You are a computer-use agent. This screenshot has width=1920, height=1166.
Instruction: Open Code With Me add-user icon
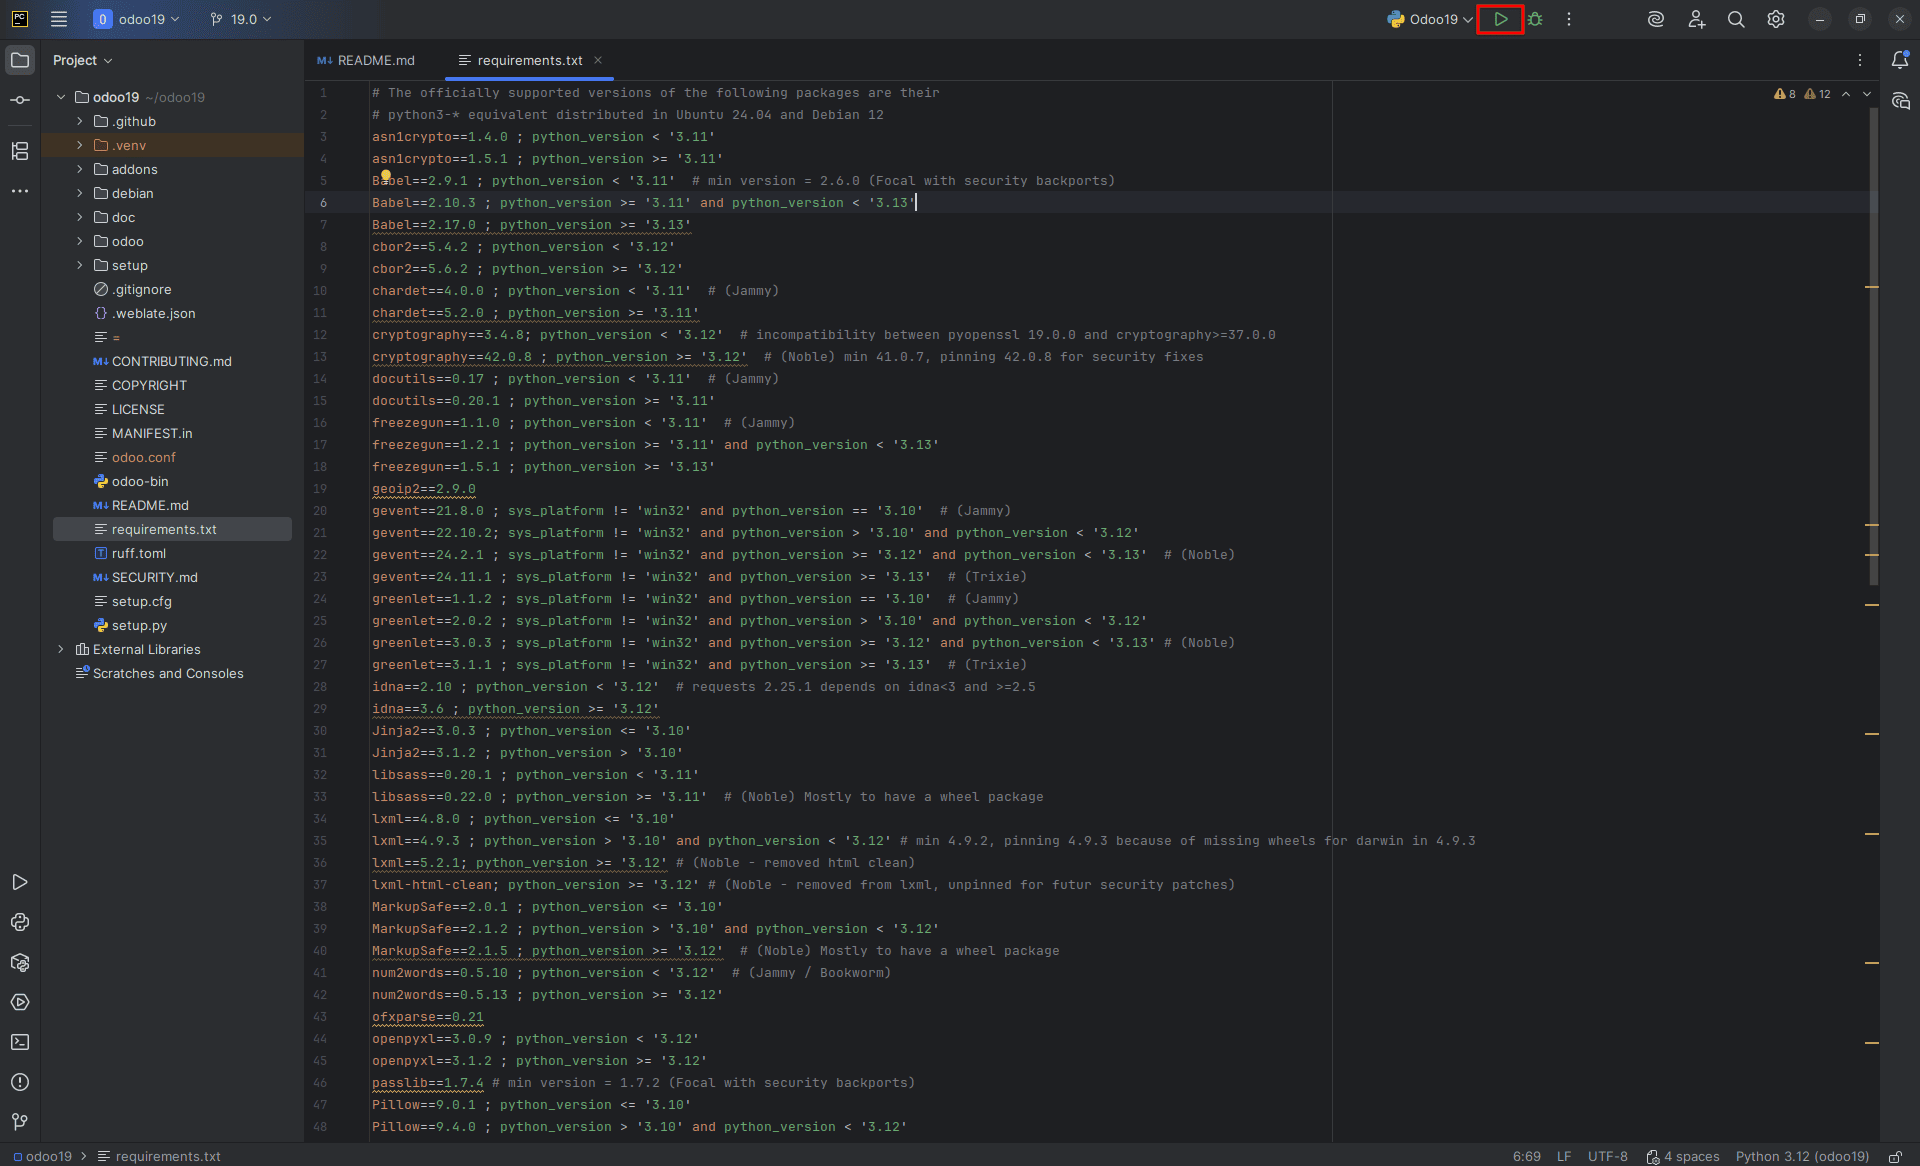(x=1696, y=19)
